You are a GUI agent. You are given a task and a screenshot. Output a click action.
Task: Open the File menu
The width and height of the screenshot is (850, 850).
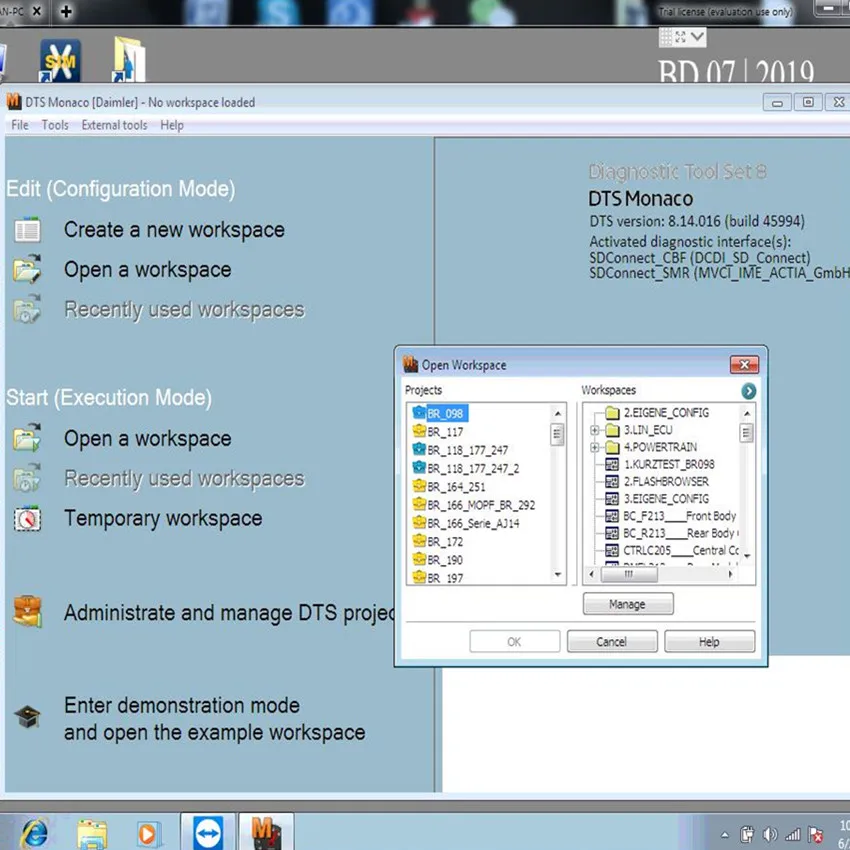(x=20, y=125)
